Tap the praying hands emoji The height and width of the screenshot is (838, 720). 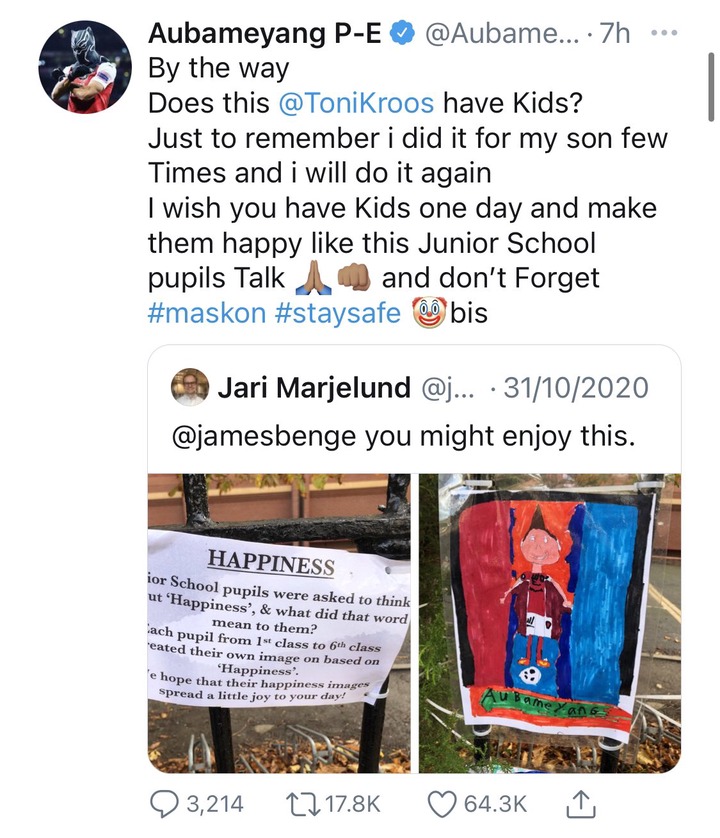(x=313, y=278)
